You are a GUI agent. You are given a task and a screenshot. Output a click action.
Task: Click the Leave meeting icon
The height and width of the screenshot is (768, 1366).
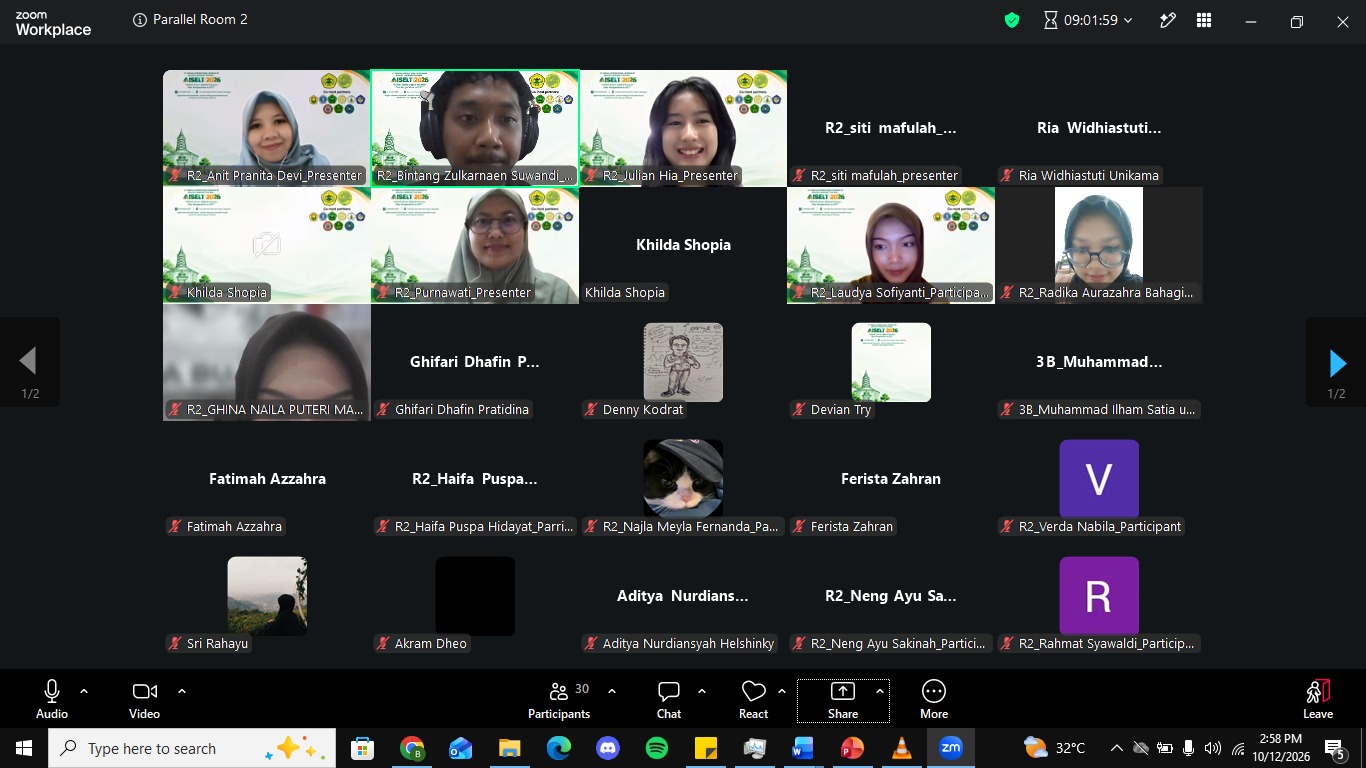pos(1318,691)
